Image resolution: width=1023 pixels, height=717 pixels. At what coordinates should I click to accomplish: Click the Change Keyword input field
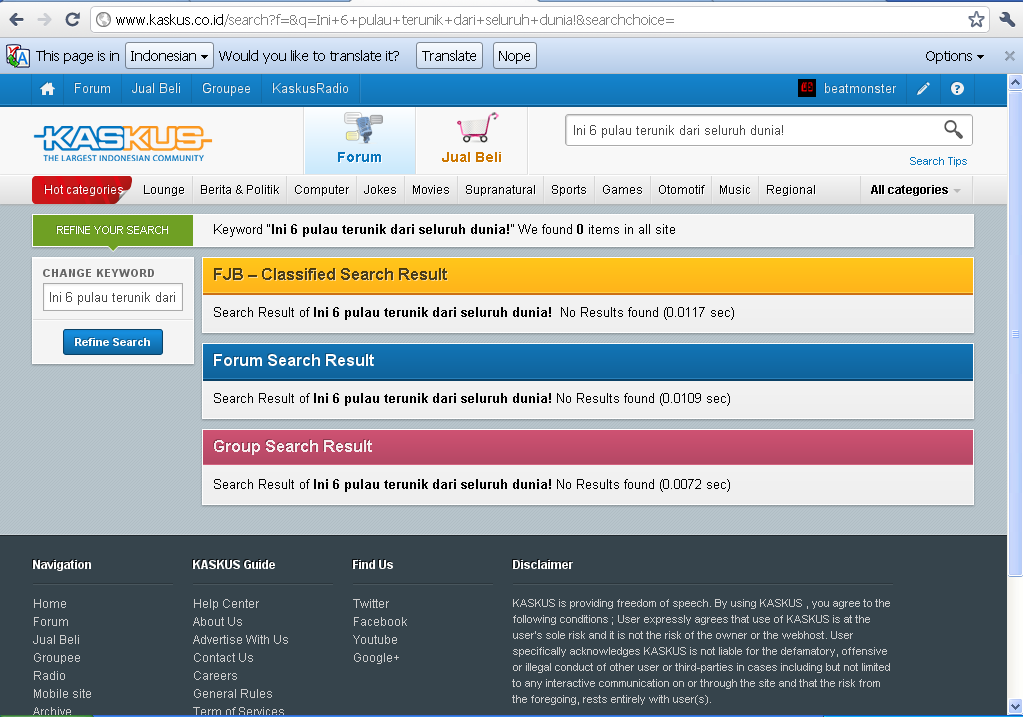click(x=113, y=297)
